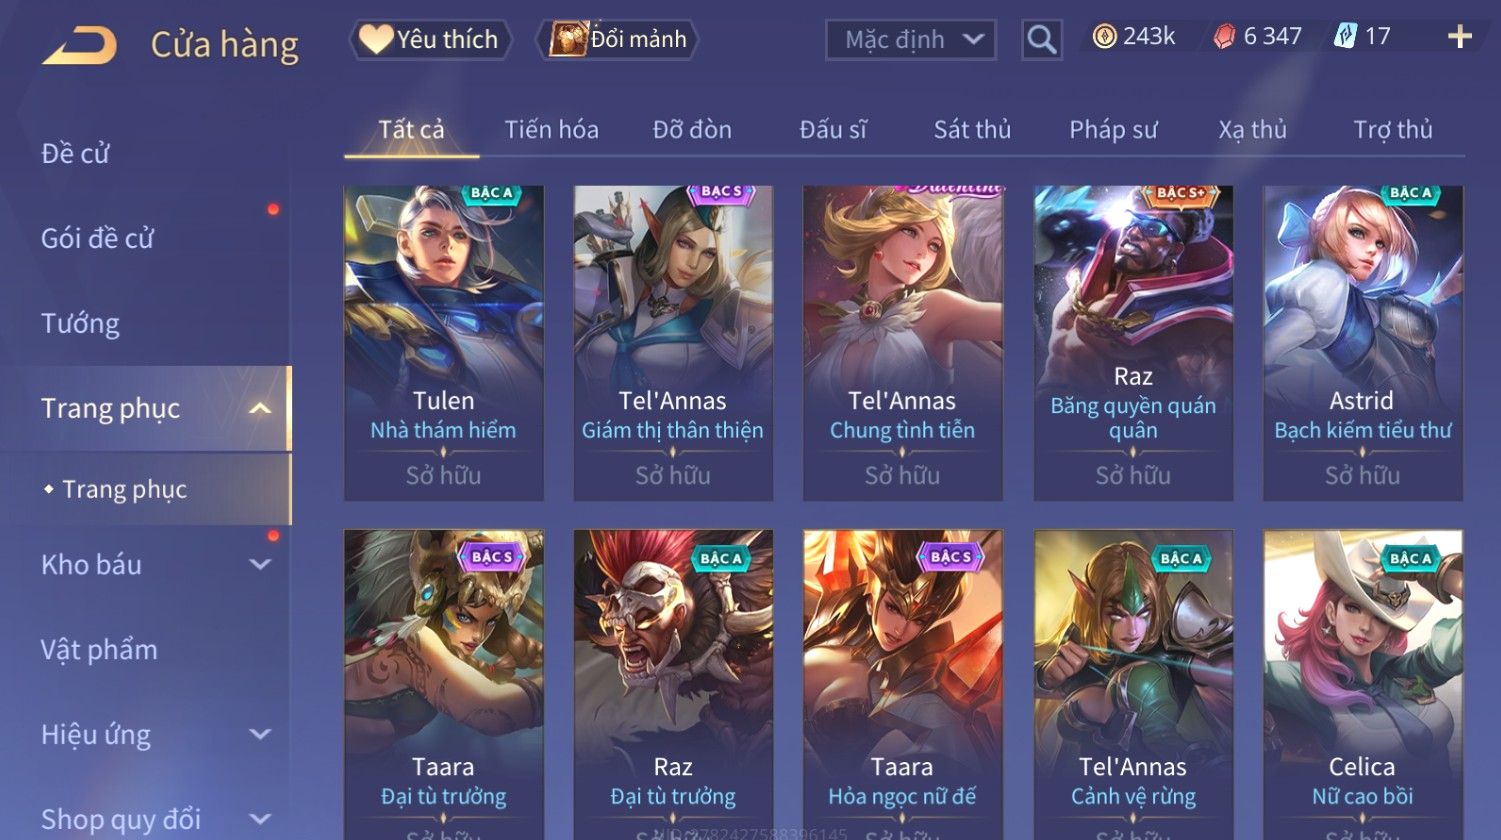Click the red gem currency icon
The image size is (1501, 840).
(1224, 37)
